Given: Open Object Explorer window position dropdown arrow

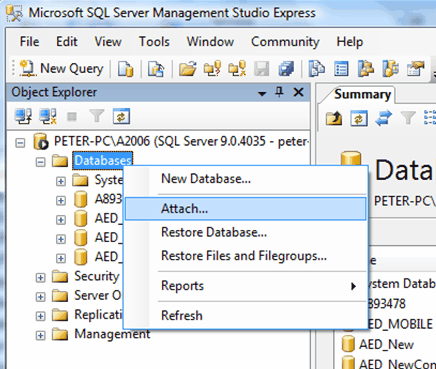Looking at the screenshot, I should [262, 94].
